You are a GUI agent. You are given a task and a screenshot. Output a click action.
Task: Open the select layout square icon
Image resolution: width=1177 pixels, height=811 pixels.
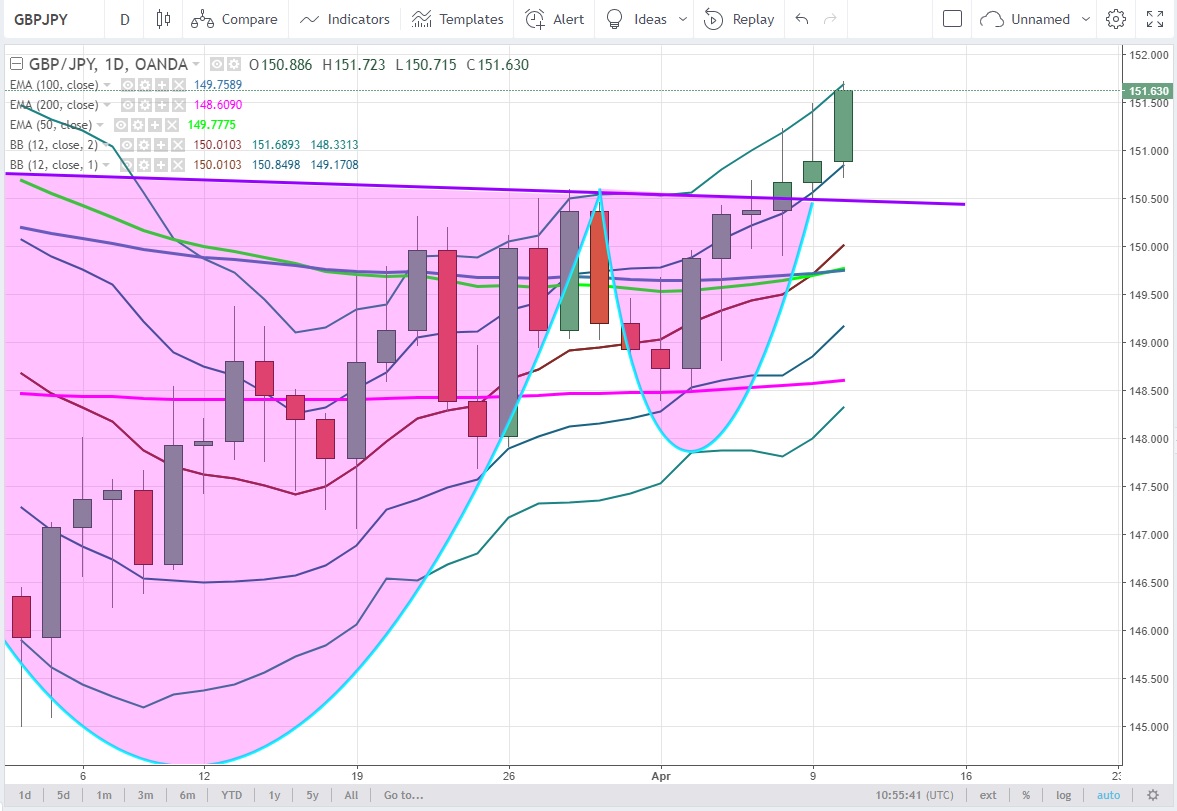(x=952, y=19)
